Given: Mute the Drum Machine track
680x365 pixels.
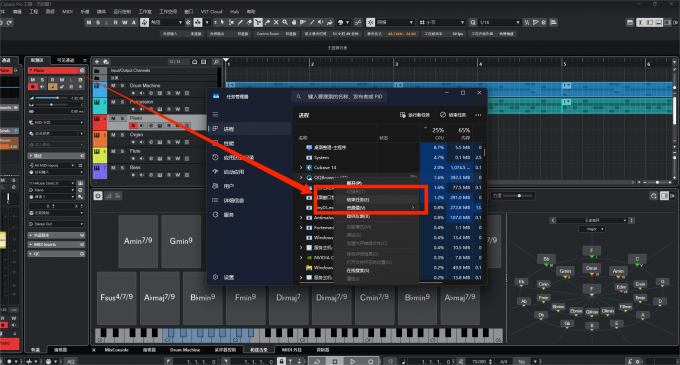Looking at the screenshot, I should pos(113,86).
